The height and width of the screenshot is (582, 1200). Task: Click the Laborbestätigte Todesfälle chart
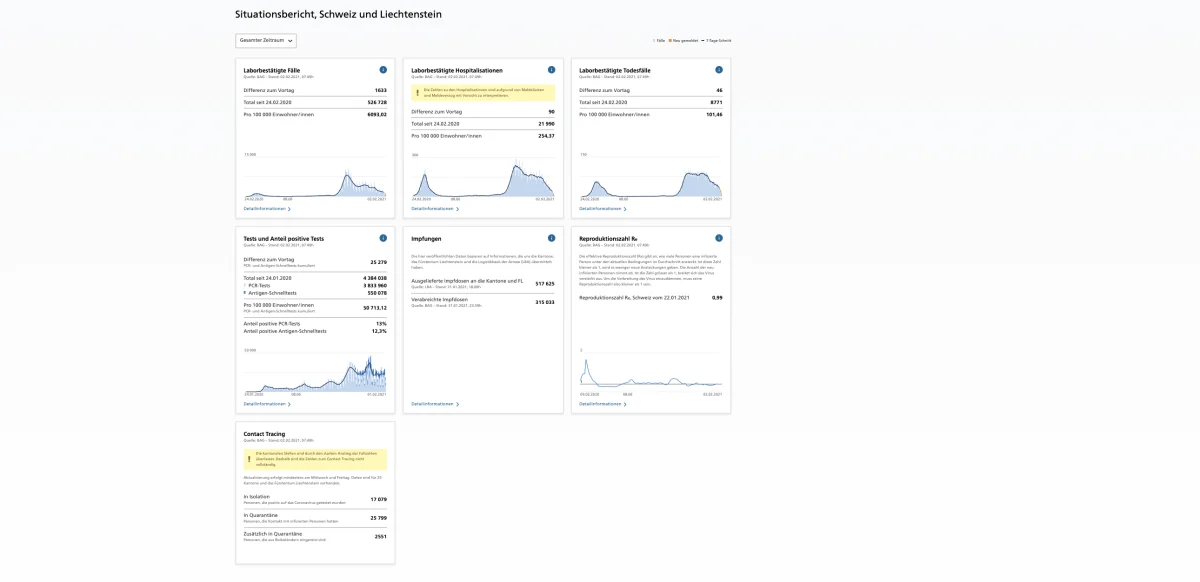pos(651,177)
